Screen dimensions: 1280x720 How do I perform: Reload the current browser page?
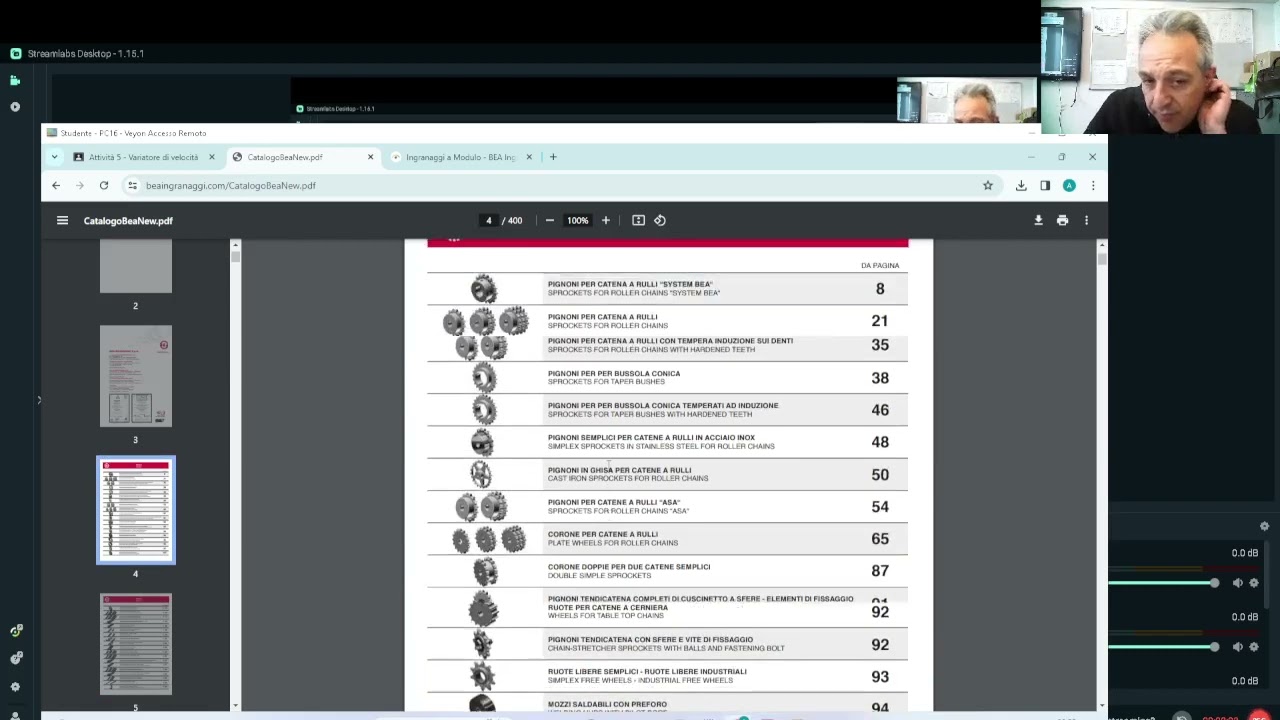click(104, 185)
